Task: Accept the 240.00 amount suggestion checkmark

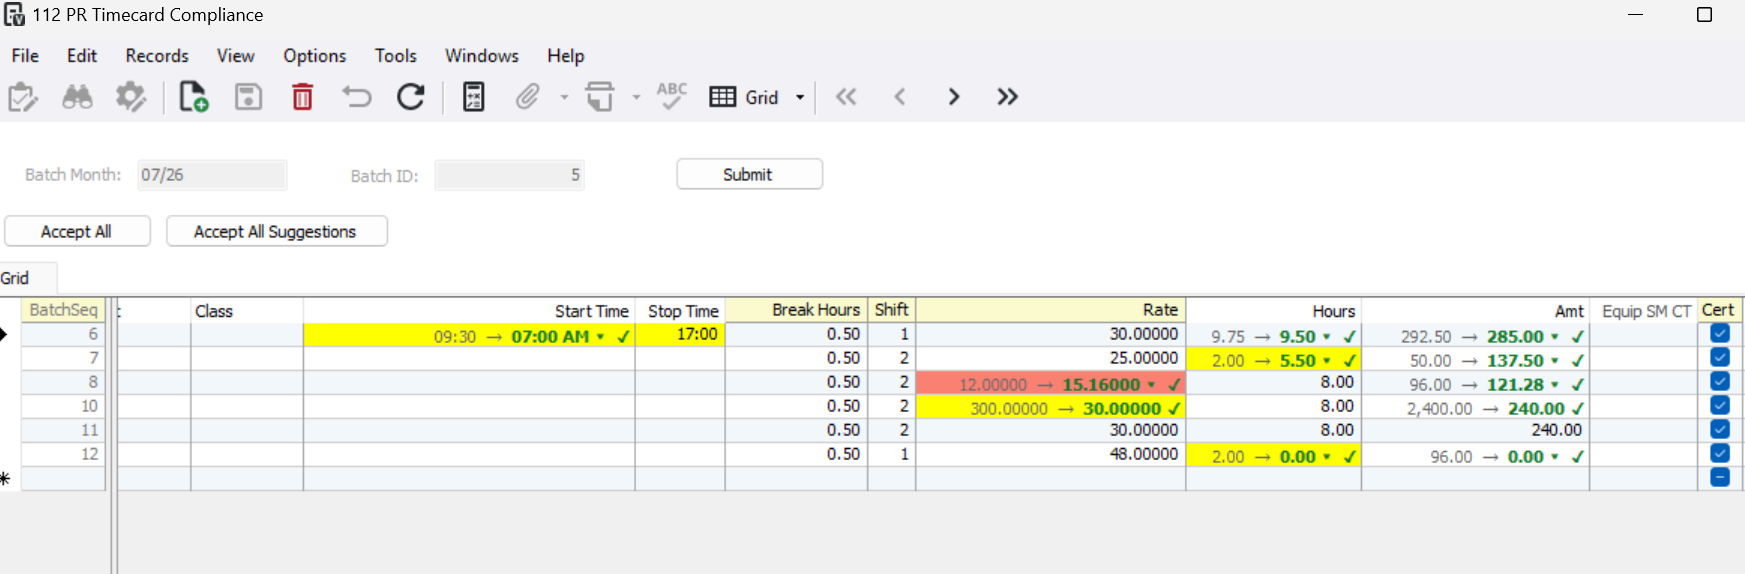Action: pos(1577,409)
